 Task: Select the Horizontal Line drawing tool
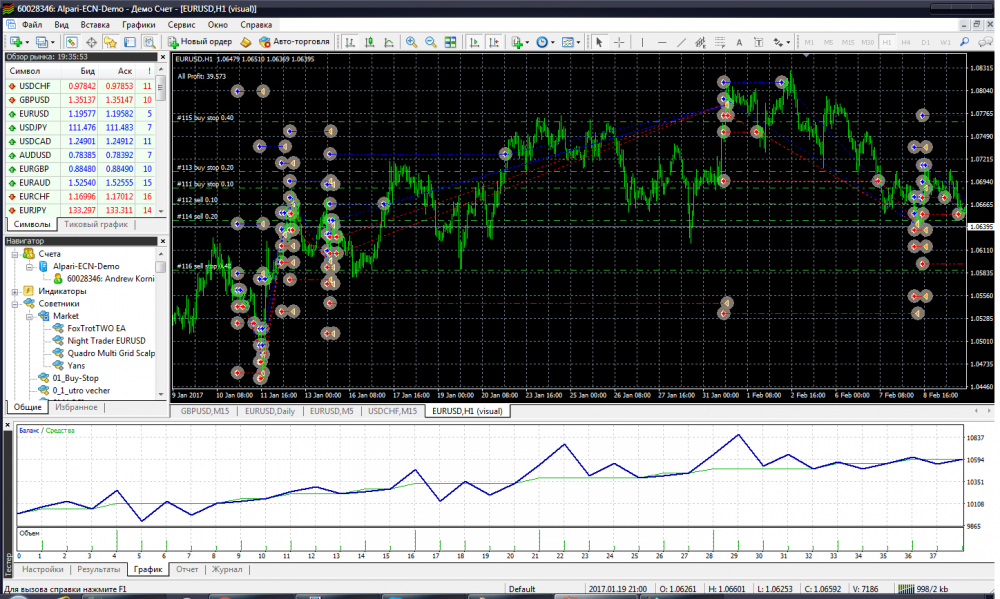(662, 42)
